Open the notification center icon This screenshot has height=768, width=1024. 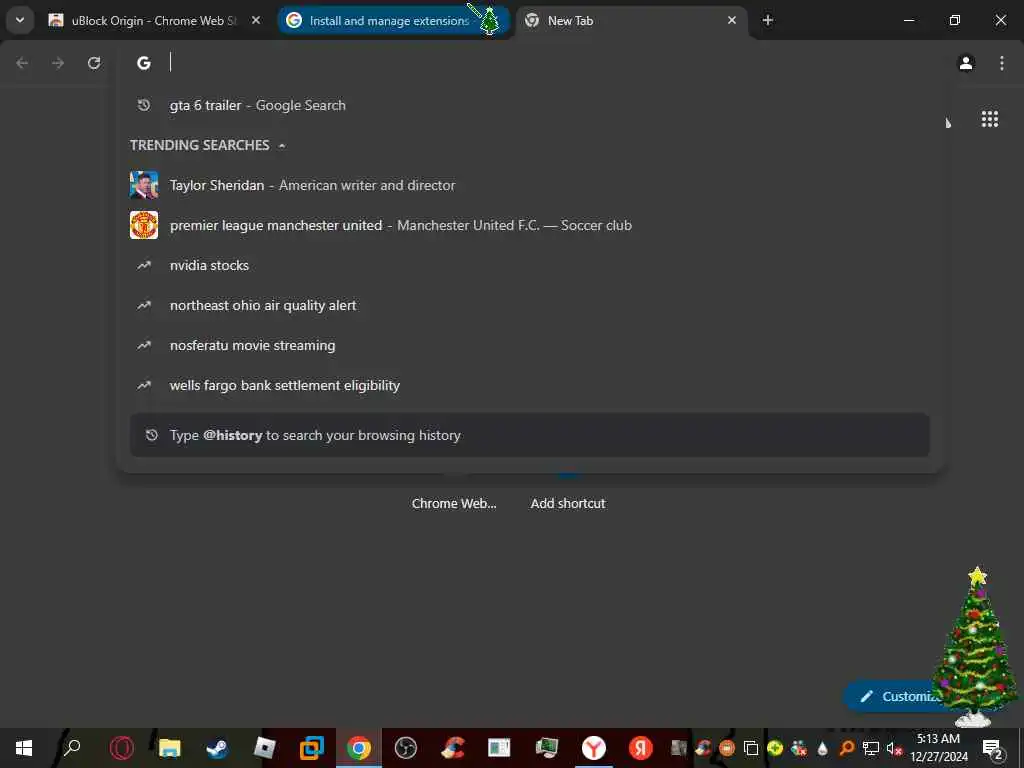coord(993,748)
